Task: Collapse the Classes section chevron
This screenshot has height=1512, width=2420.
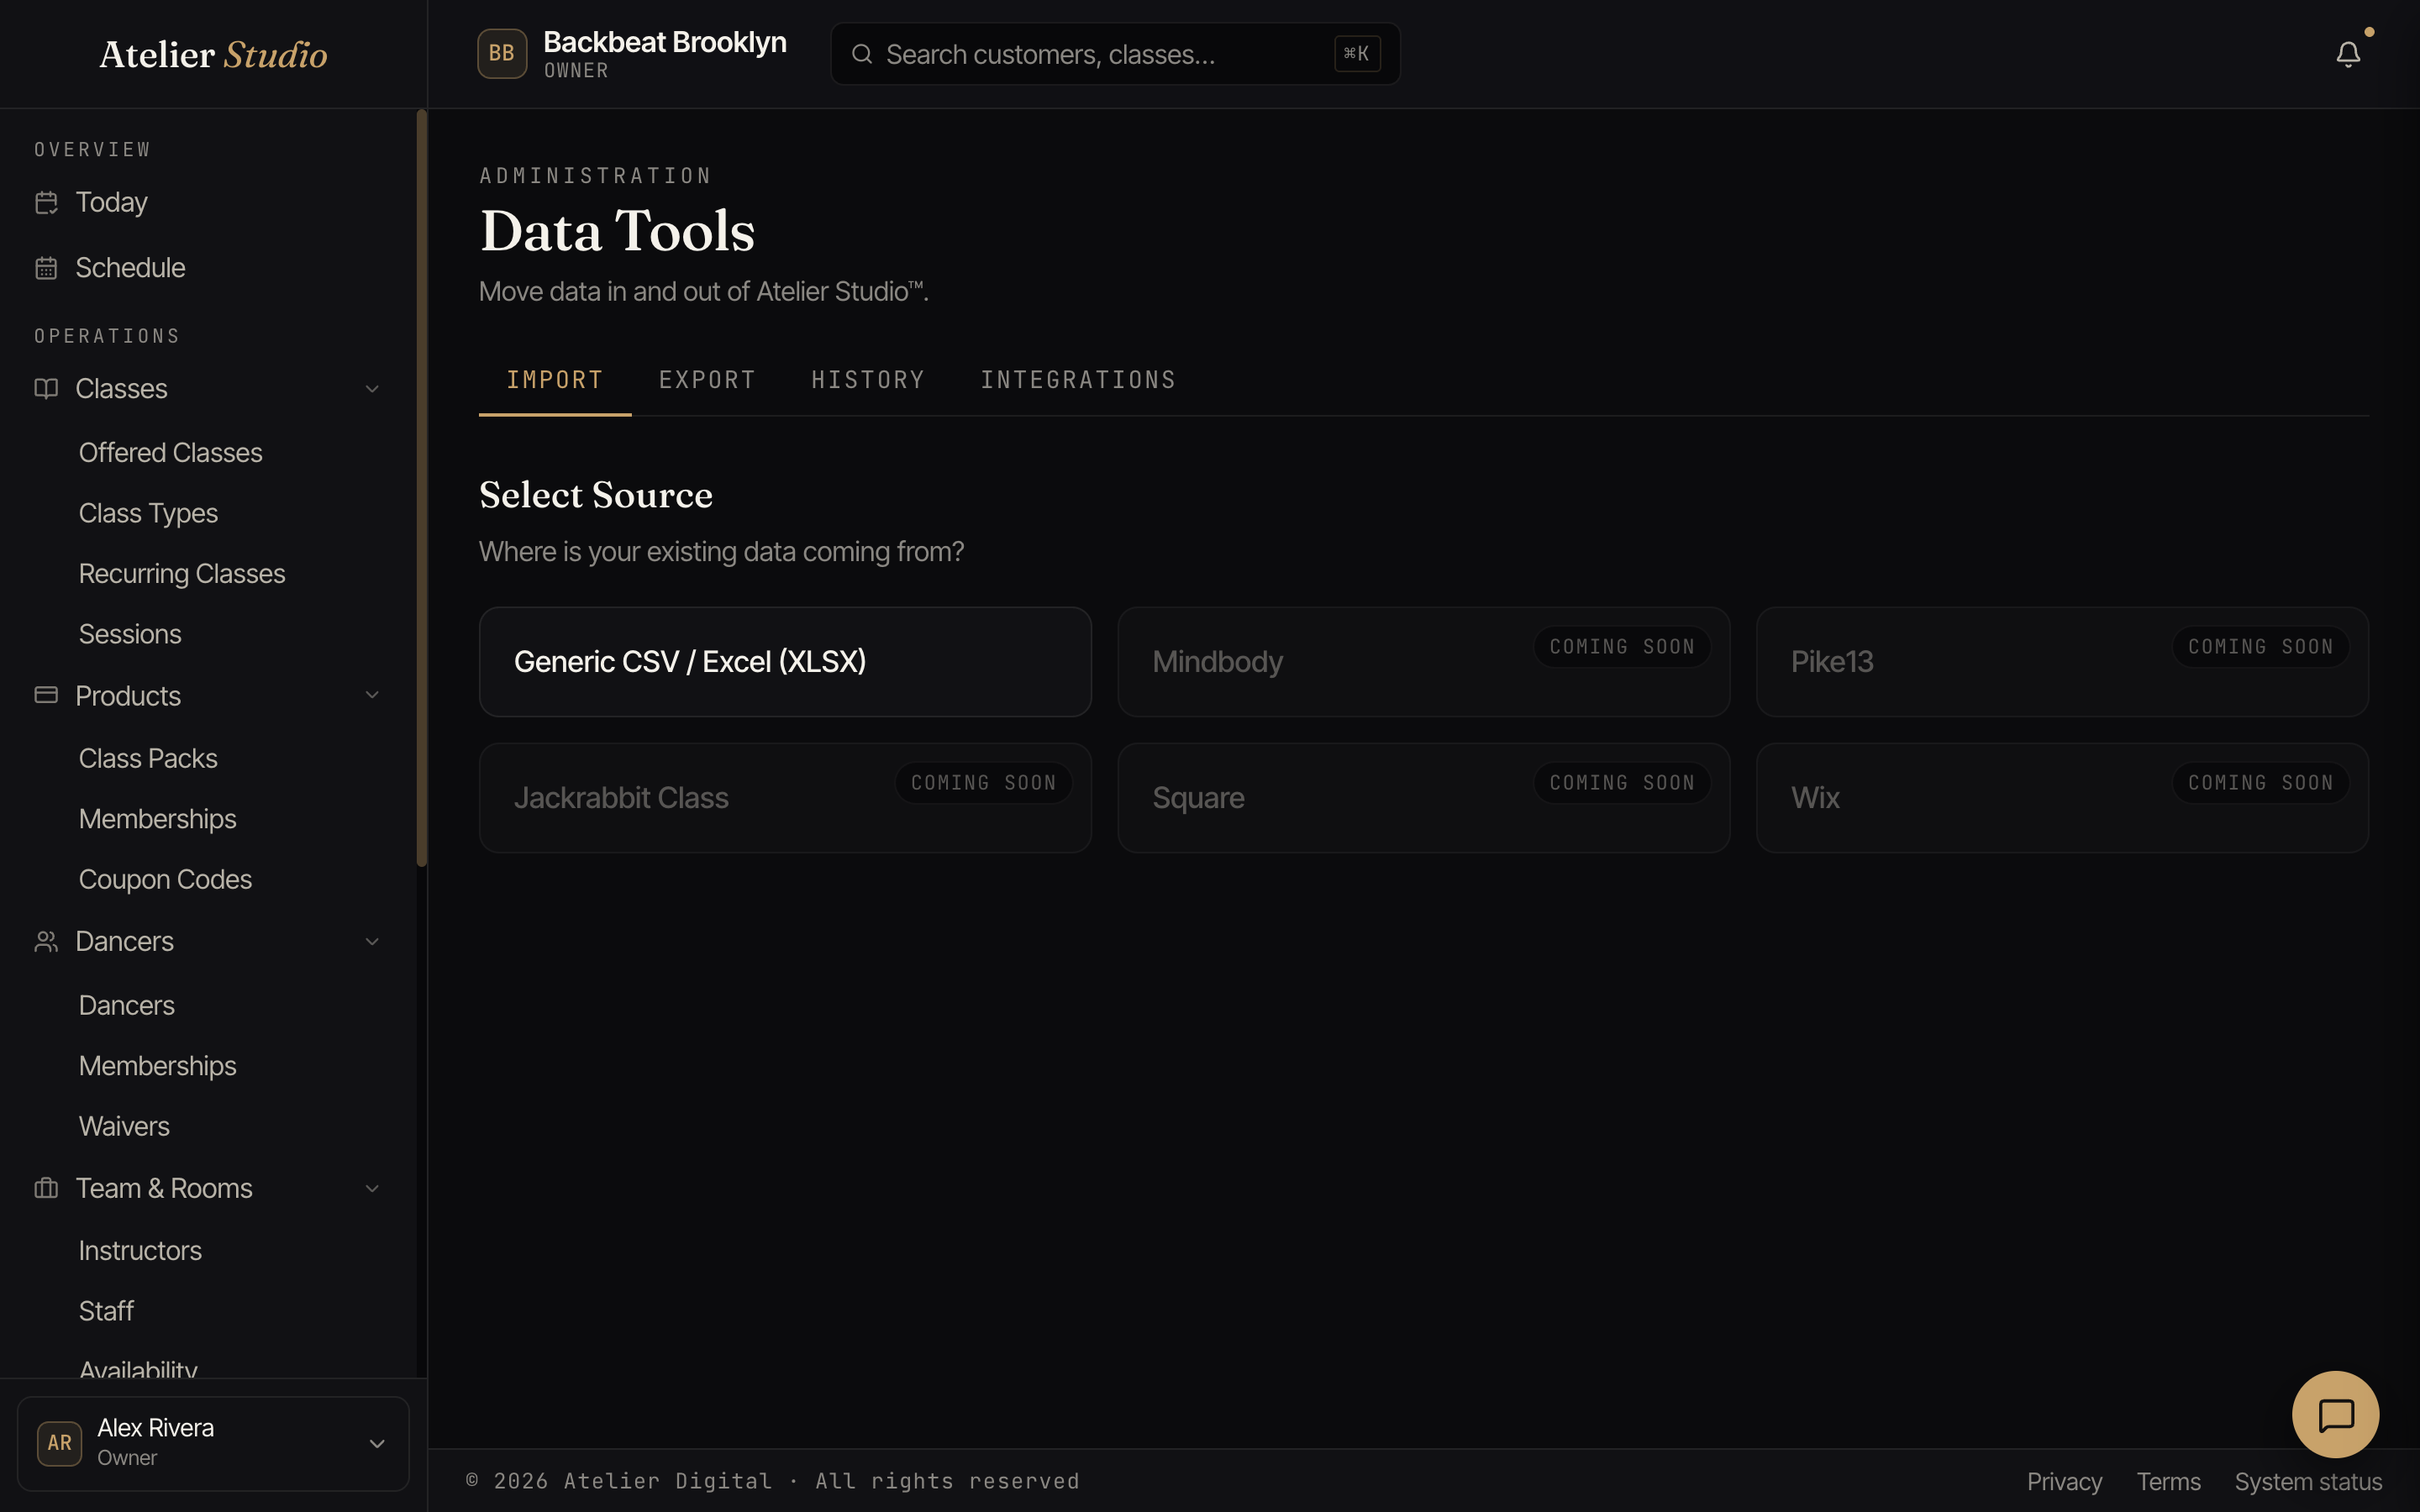Action: pyautogui.click(x=372, y=389)
